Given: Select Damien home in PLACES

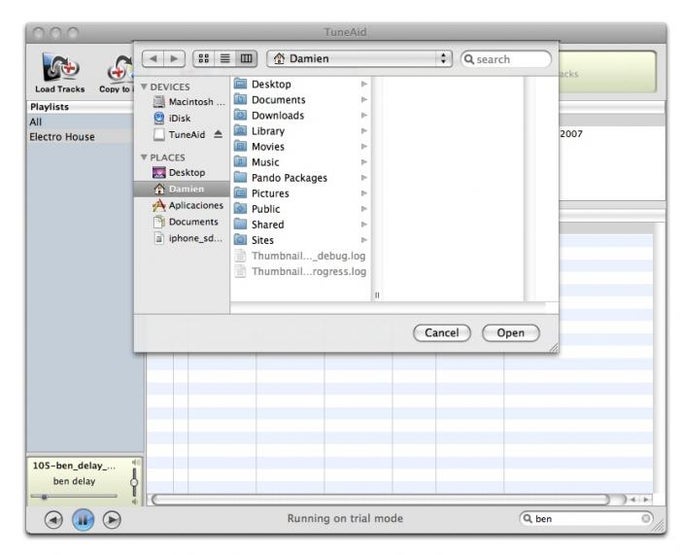Looking at the screenshot, I should [182, 189].
